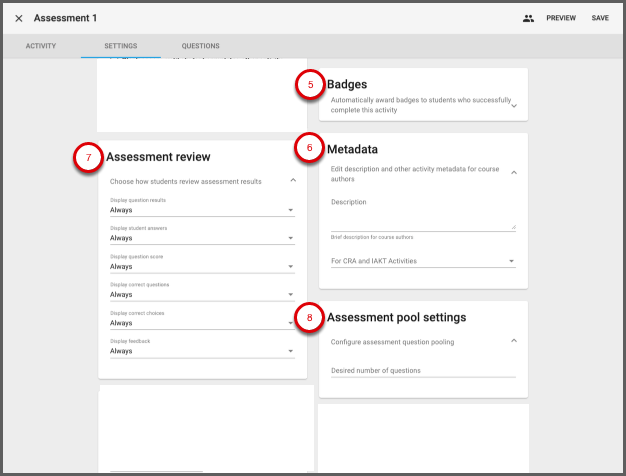Collapse the Metadata section chevron
Image resolution: width=626 pixels, height=476 pixels.
(514, 173)
